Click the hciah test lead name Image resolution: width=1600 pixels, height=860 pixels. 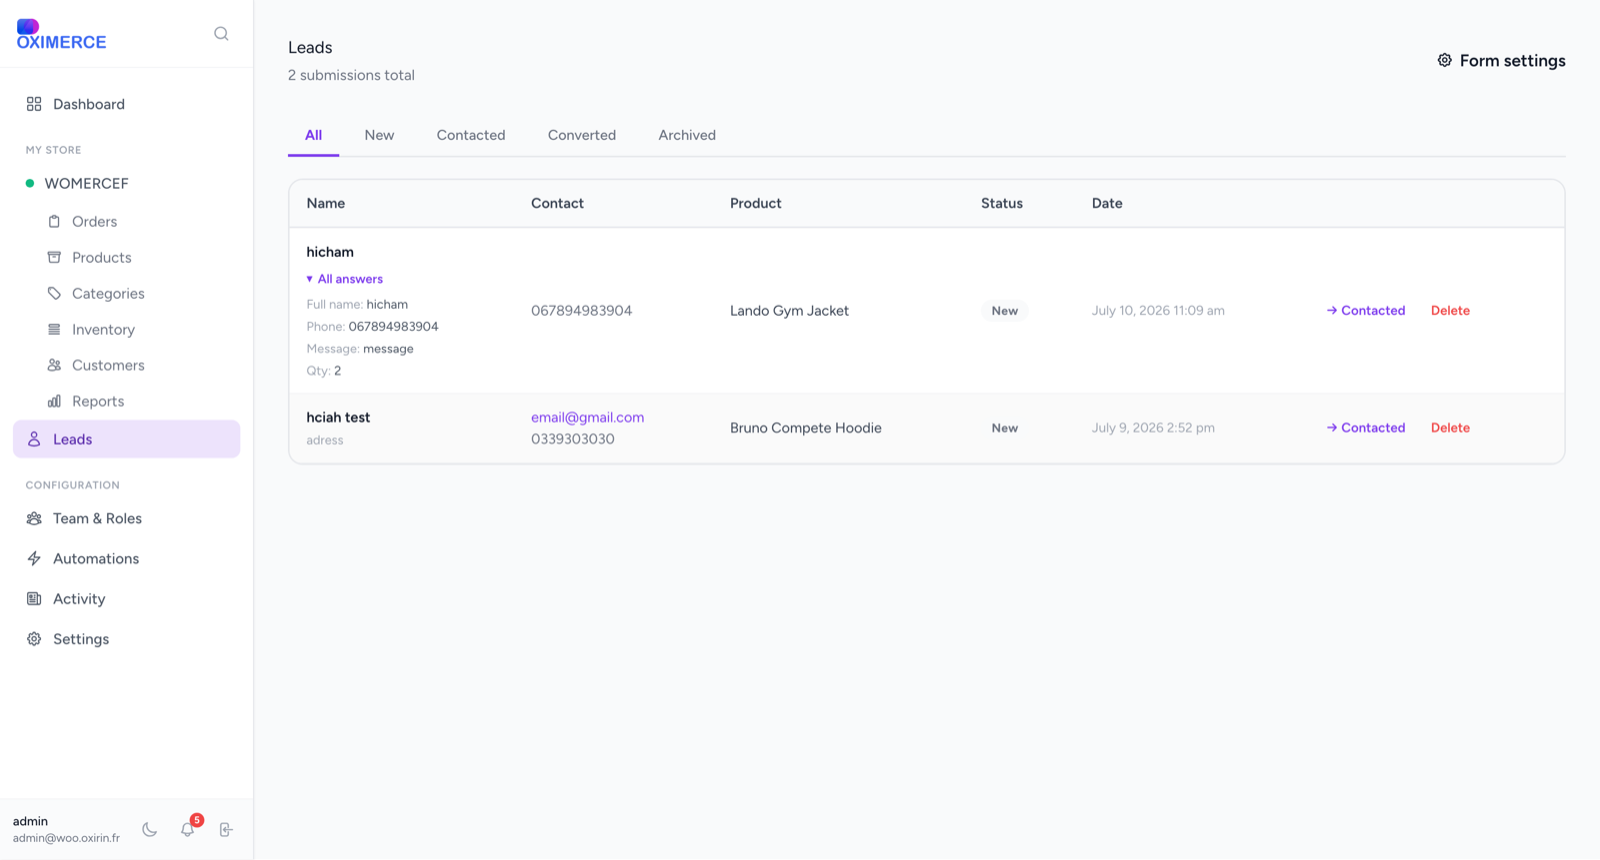338,417
